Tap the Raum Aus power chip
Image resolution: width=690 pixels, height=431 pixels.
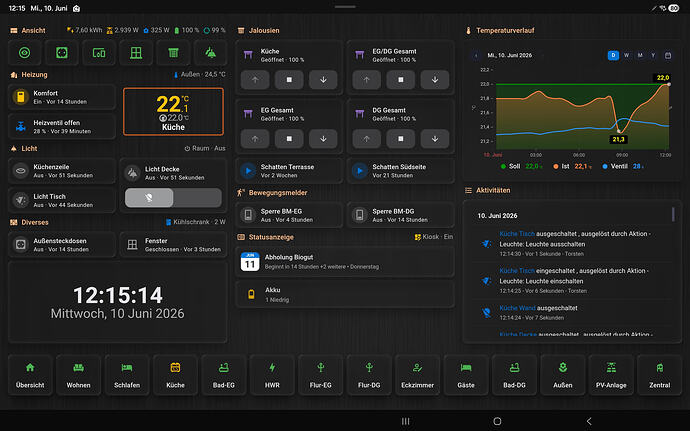click(205, 148)
